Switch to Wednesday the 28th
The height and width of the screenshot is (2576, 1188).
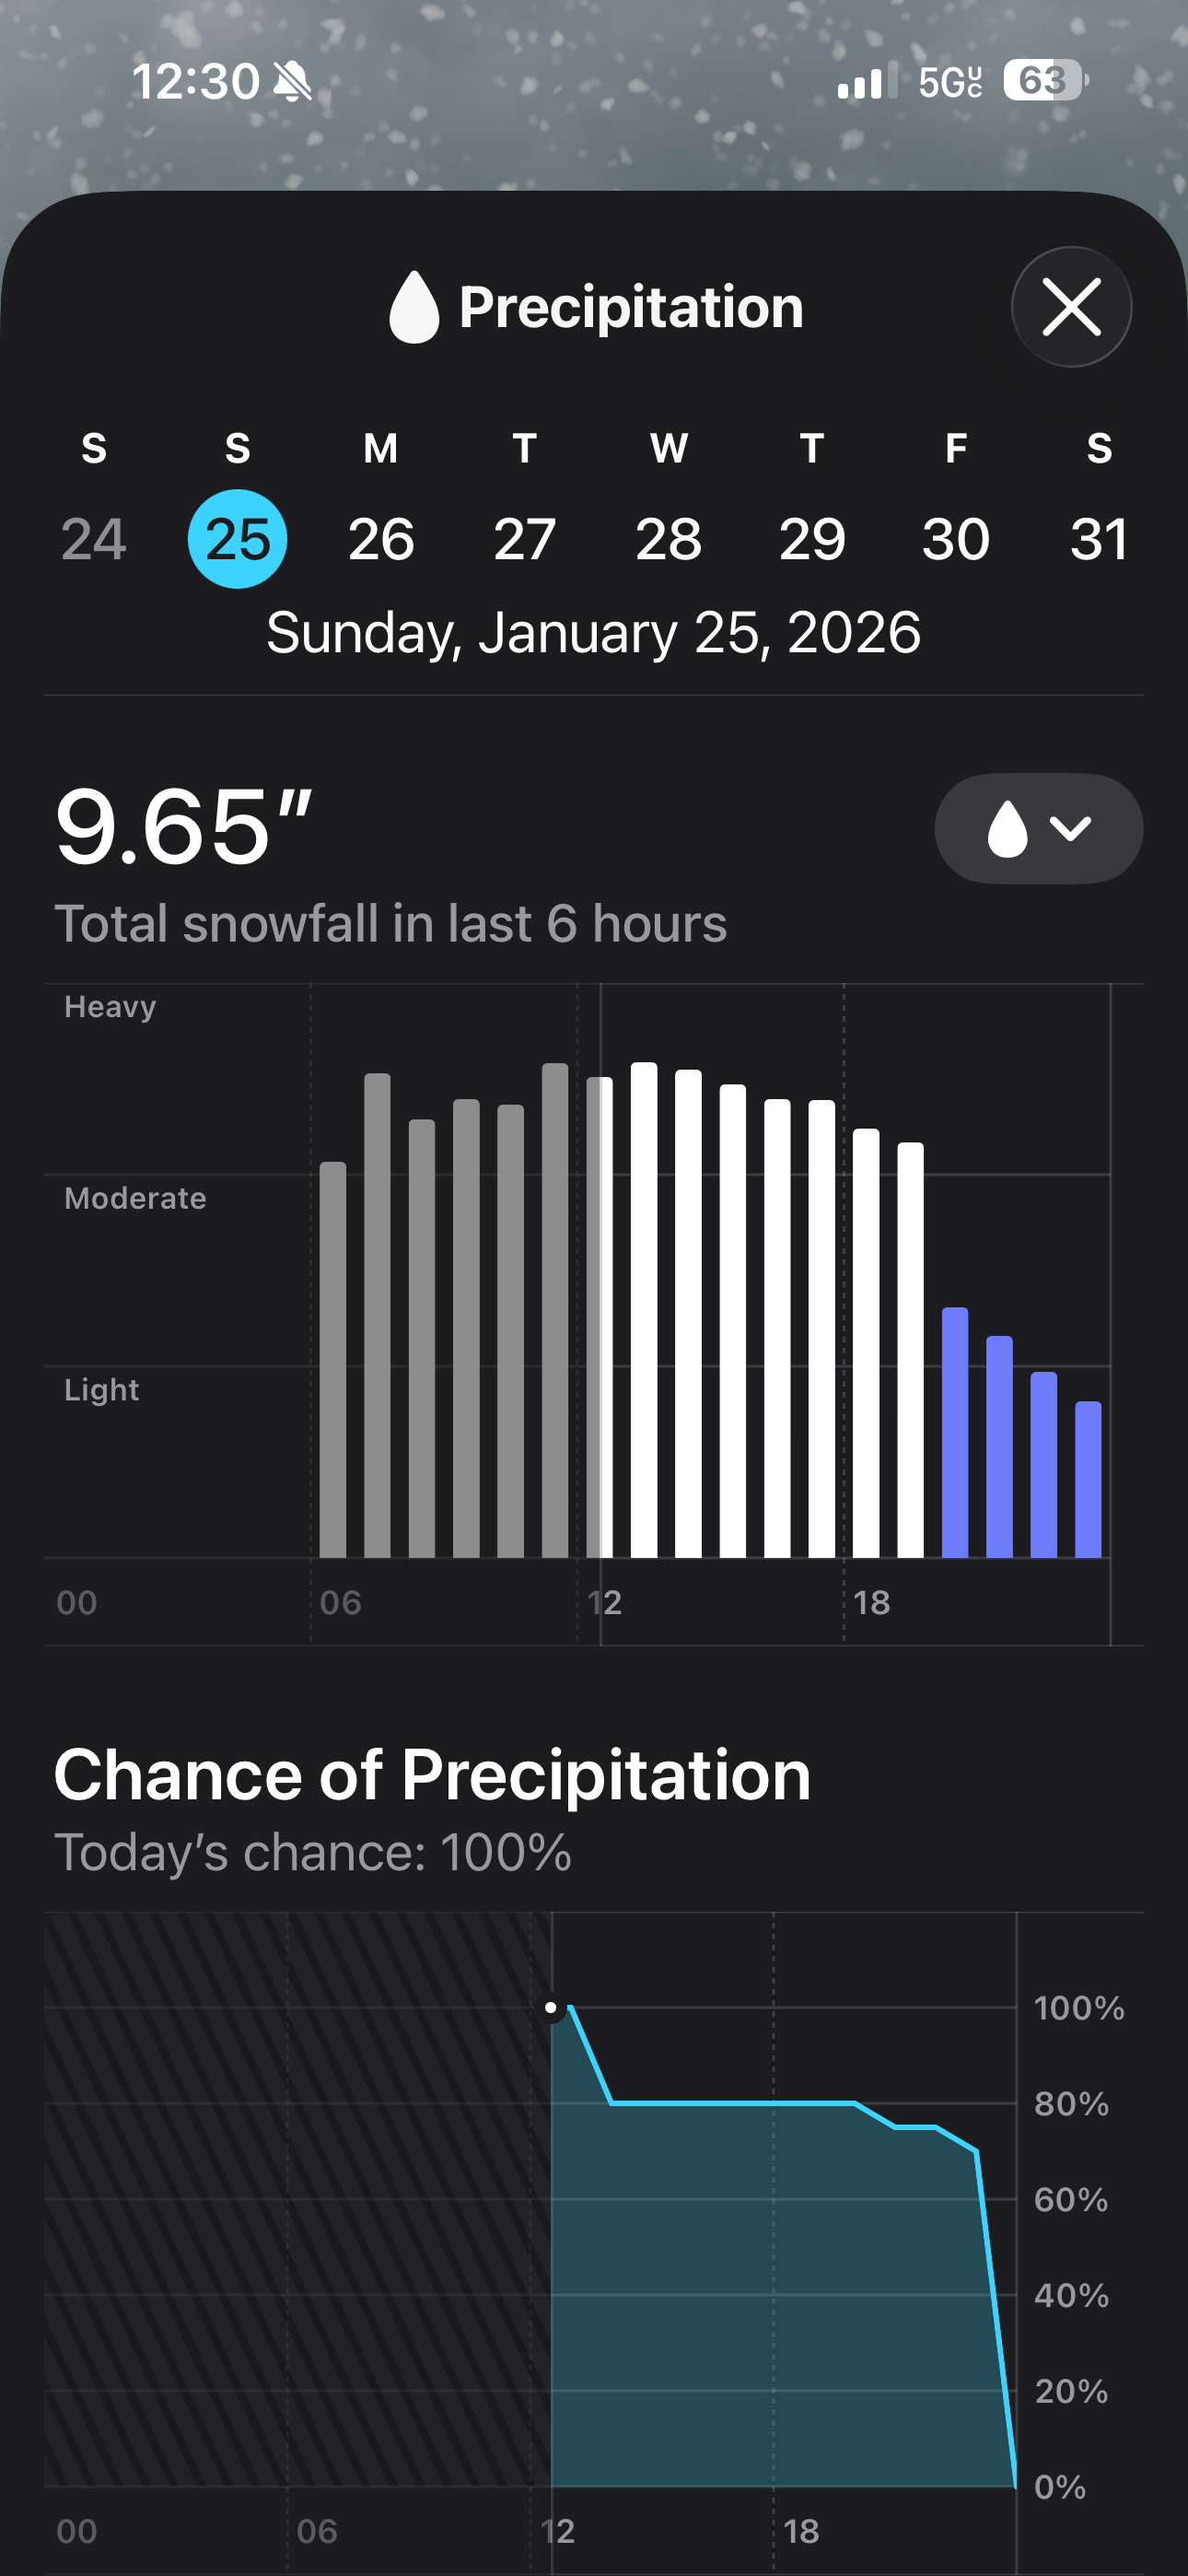coord(669,539)
